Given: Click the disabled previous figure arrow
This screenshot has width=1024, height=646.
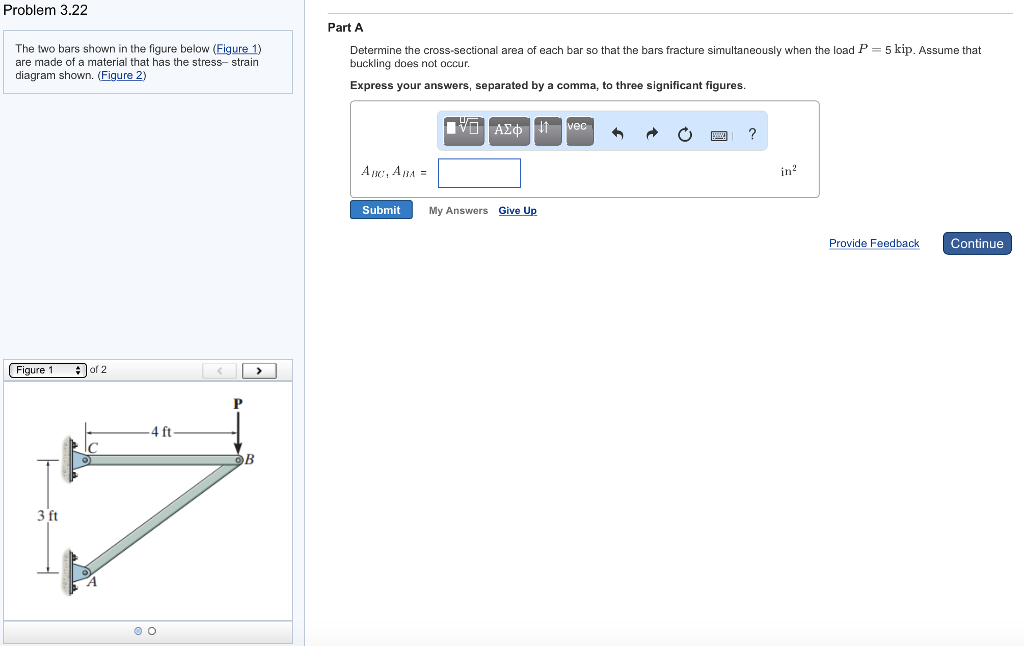Looking at the screenshot, I should [218, 369].
